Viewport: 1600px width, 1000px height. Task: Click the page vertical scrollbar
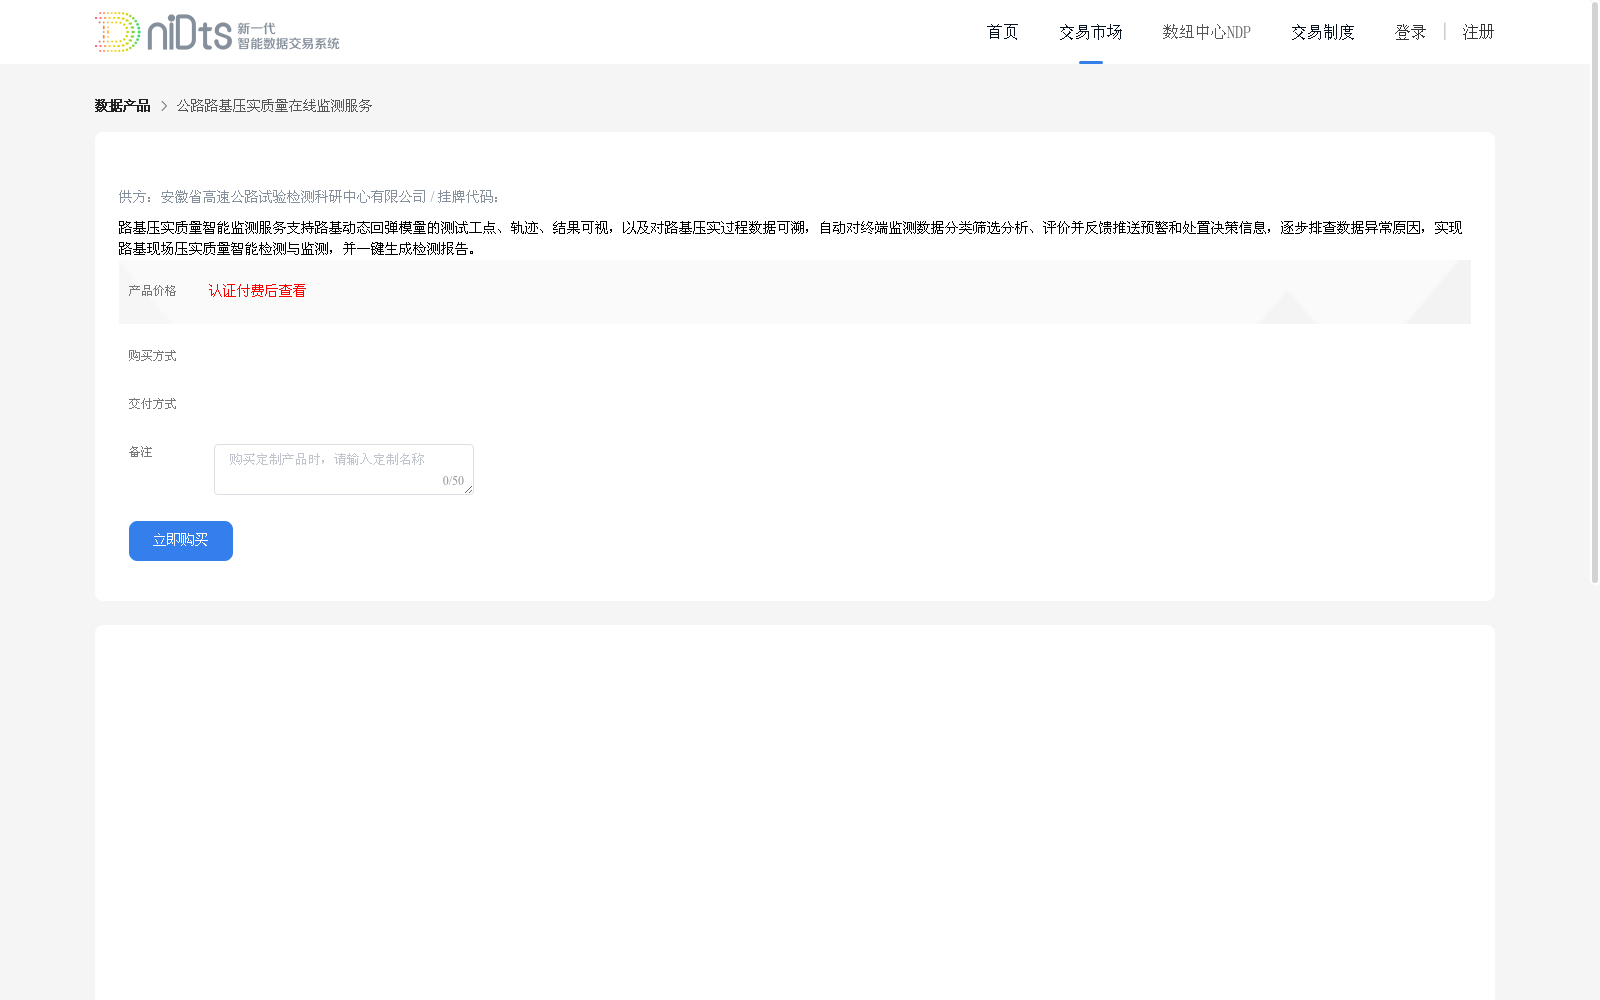[x=1595, y=292]
